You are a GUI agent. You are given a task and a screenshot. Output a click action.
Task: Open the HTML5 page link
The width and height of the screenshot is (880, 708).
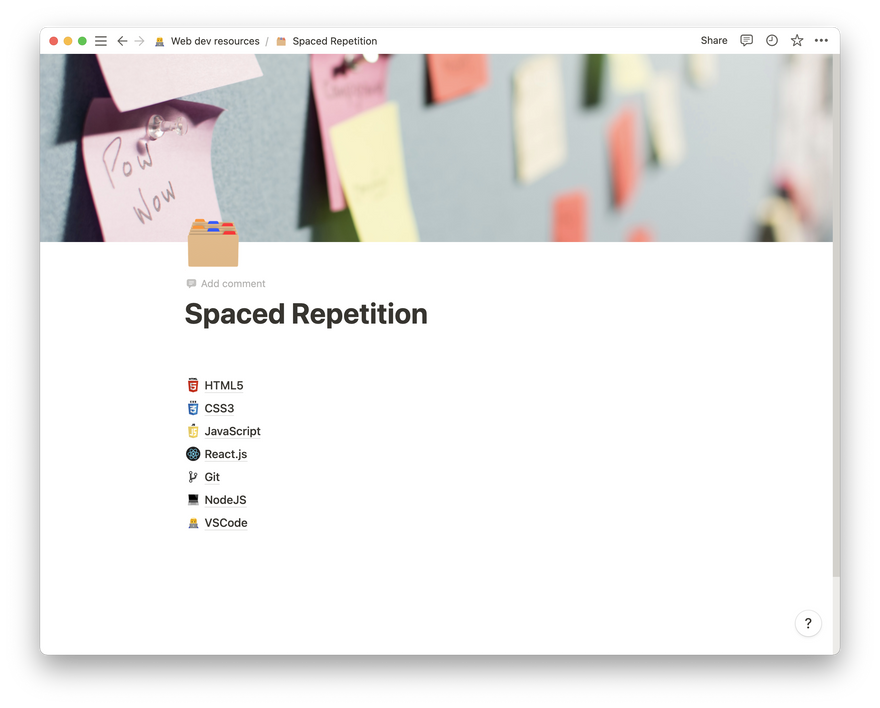(224, 386)
